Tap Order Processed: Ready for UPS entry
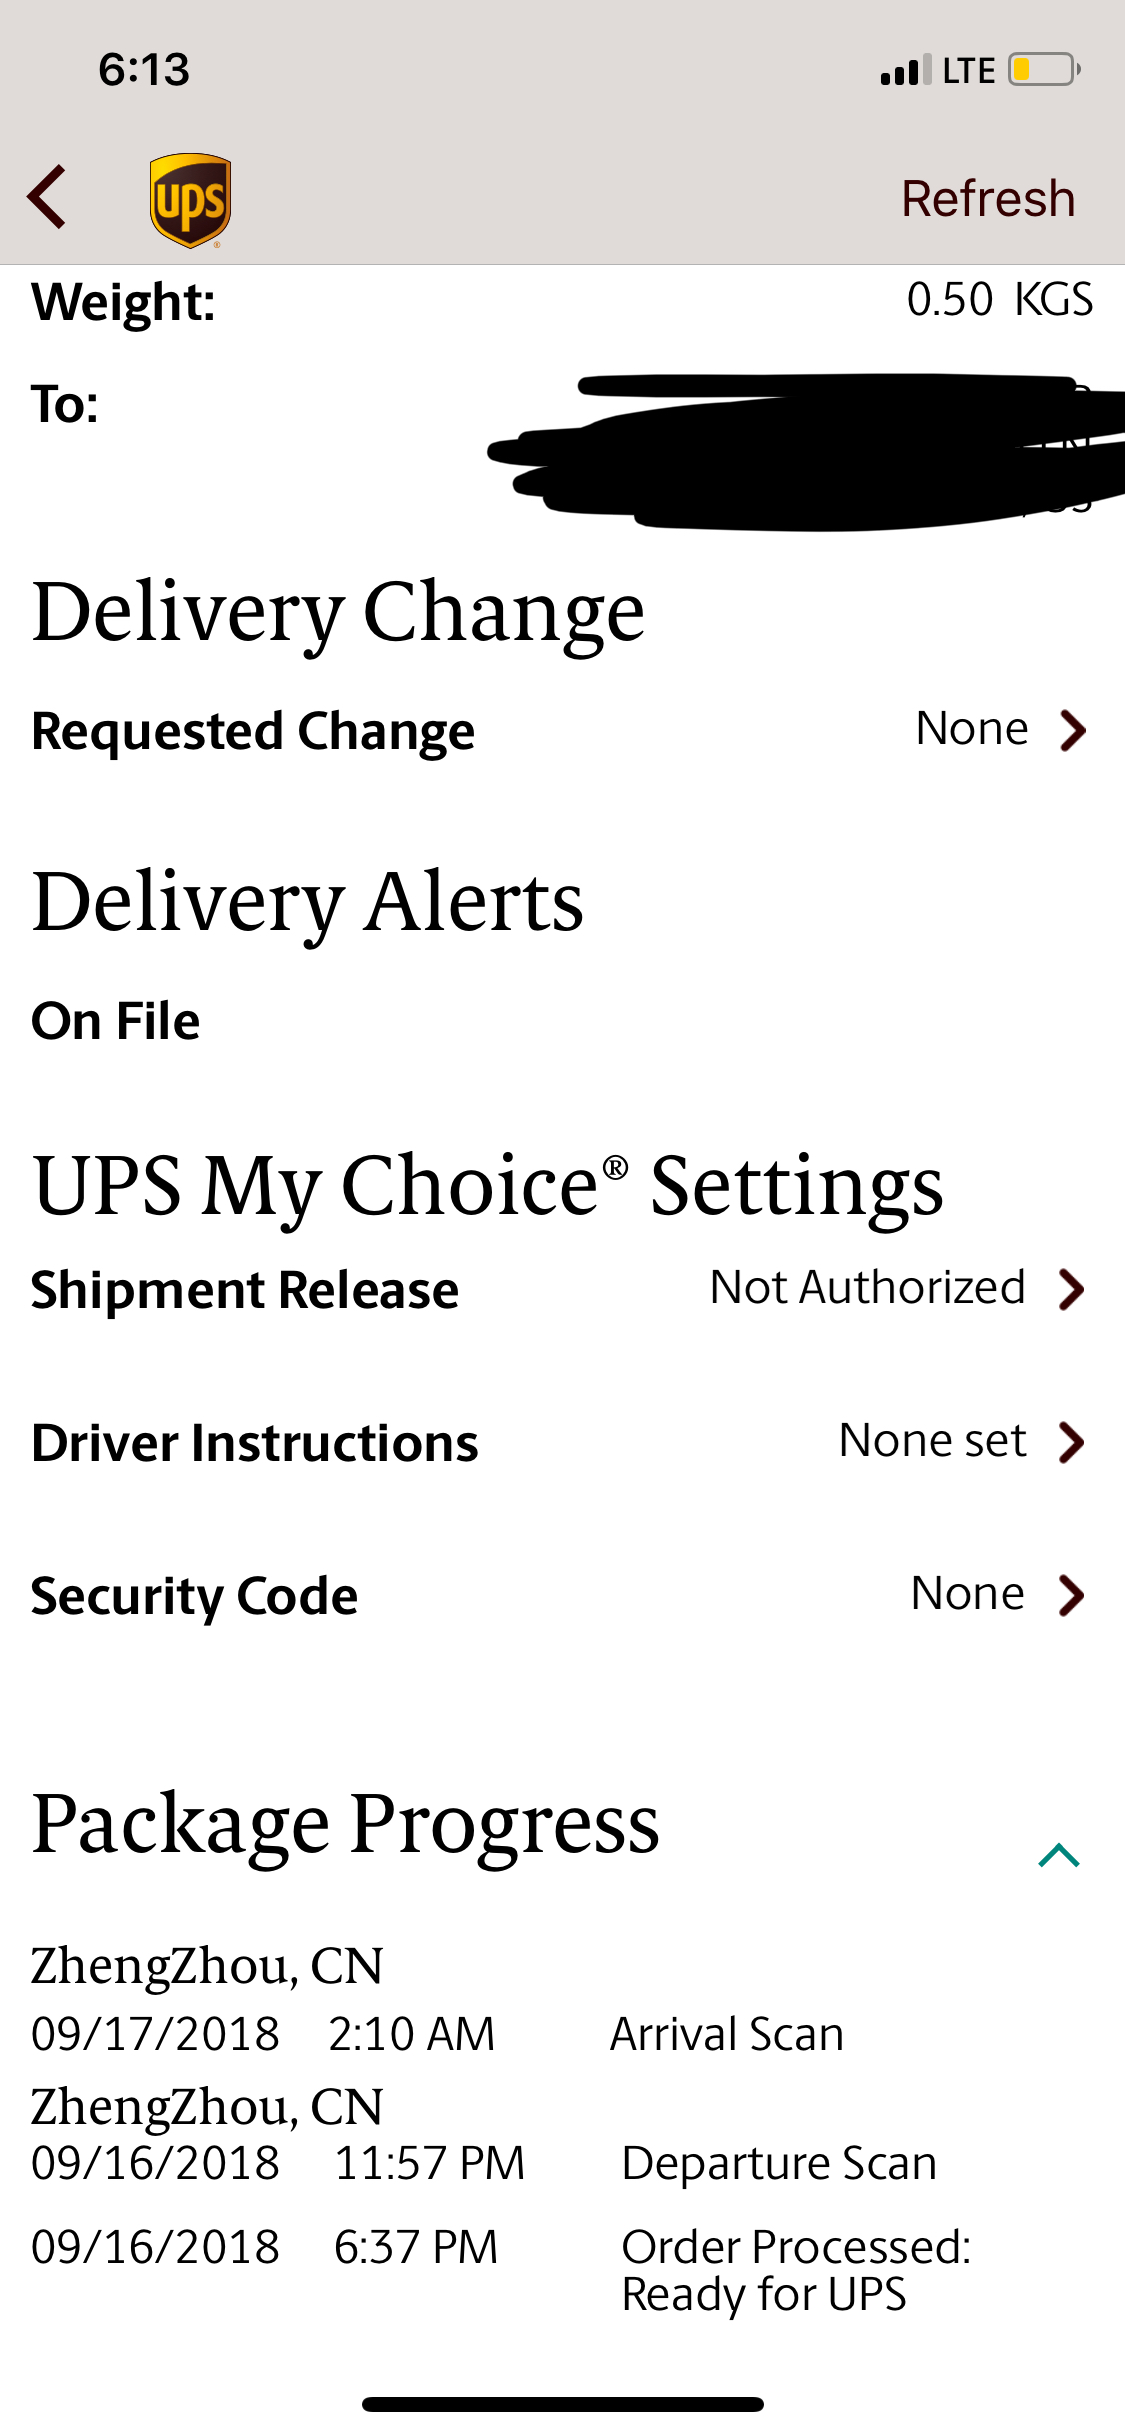This screenshot has height=2436, width=1125. click(795, 2270)
